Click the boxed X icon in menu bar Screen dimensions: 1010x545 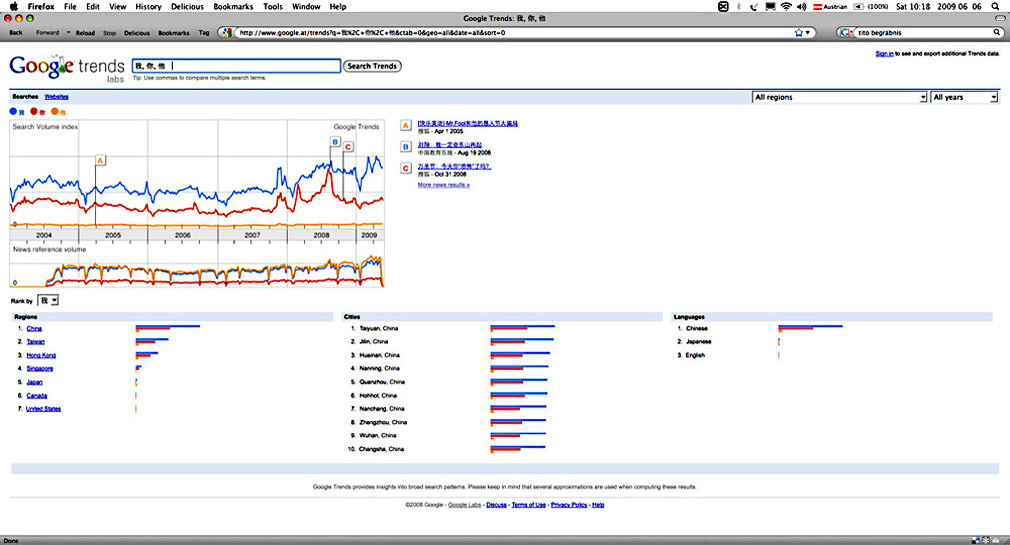tap(723, 6)
